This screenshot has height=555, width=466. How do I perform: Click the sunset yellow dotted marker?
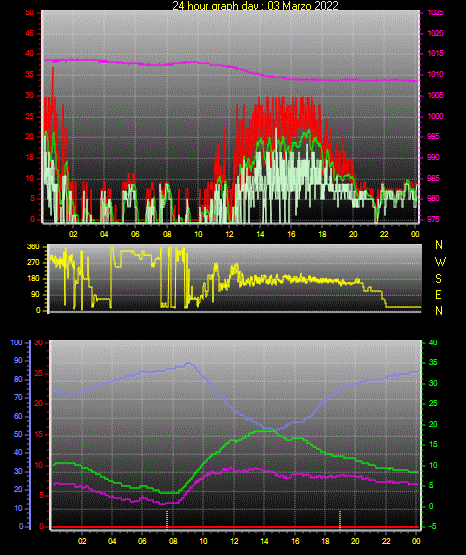click(x=340, y=519)
